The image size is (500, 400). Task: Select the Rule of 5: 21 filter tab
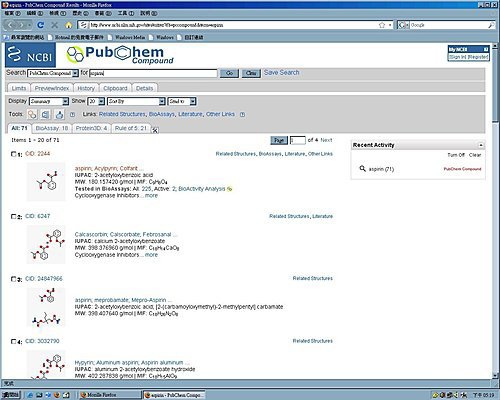pos(131,128)
